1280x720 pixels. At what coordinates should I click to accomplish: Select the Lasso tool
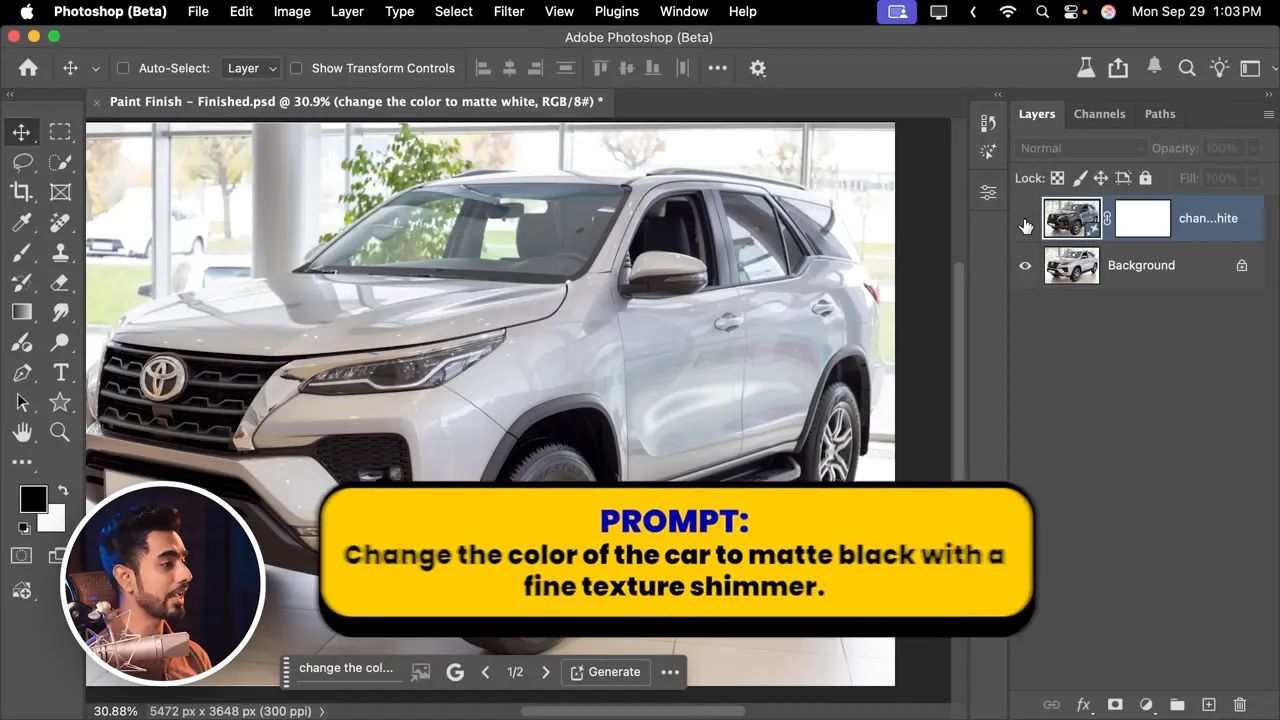pyautogui.click(x=21, y=162)
